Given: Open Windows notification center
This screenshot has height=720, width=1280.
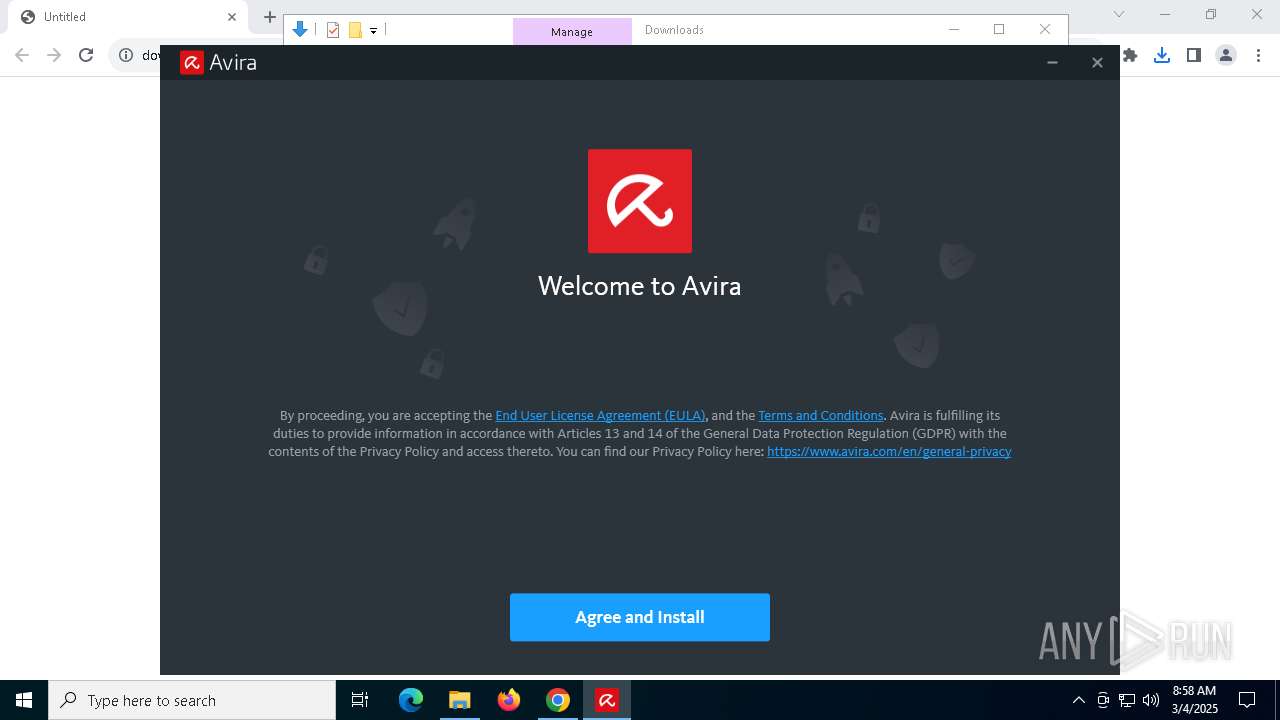Looking at the screenshot, I should (x=1247, y=700).
